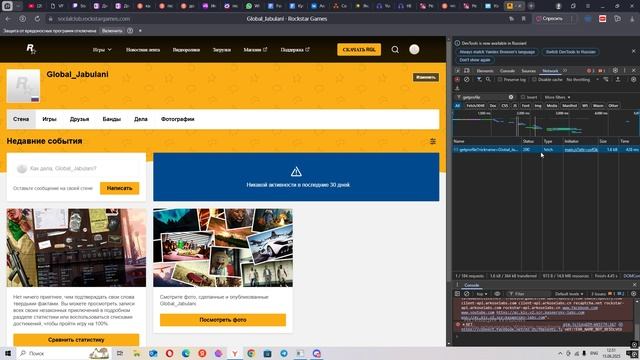Click Switch DevTools to Russian button

(571, 52)
